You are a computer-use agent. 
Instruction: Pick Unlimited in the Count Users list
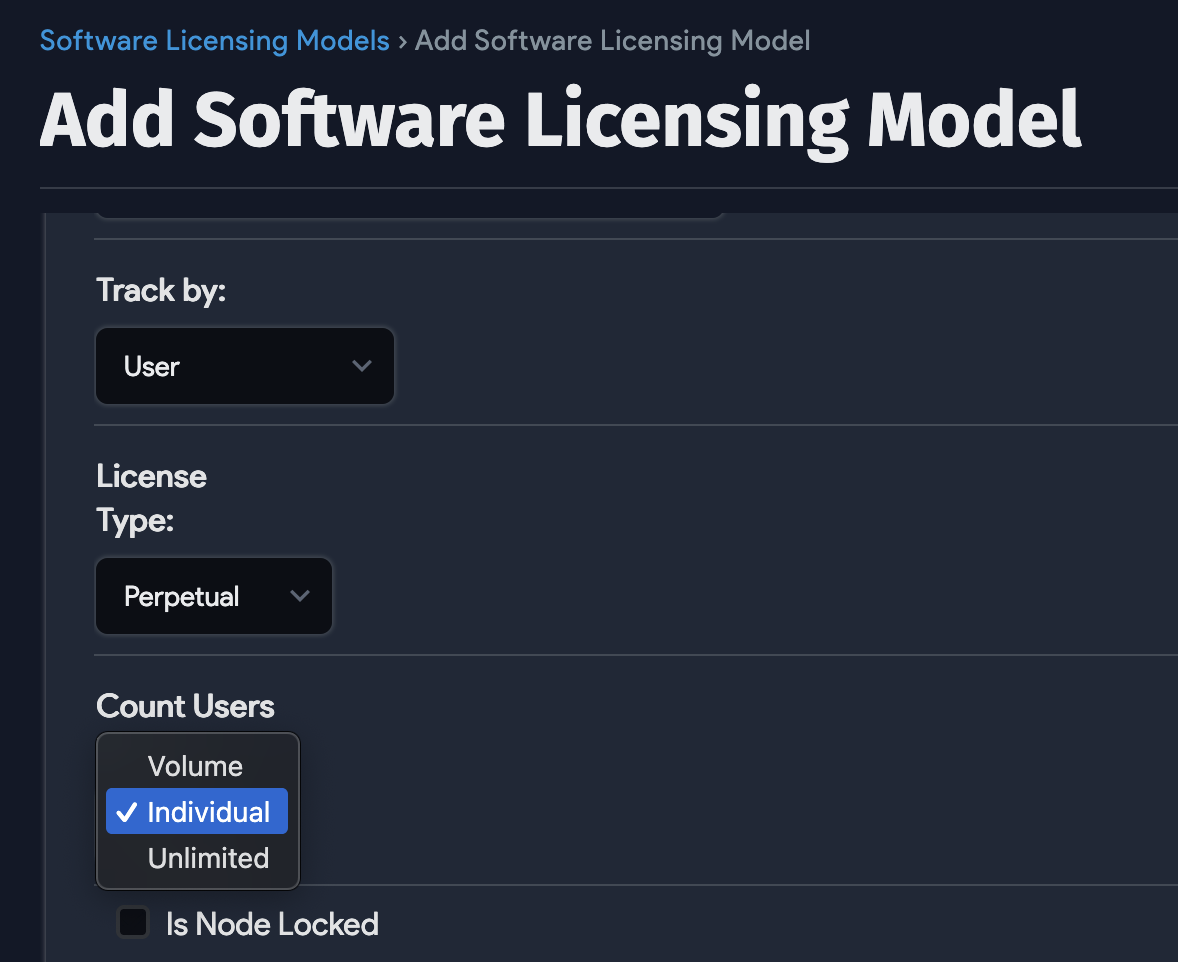pos(208,858)
